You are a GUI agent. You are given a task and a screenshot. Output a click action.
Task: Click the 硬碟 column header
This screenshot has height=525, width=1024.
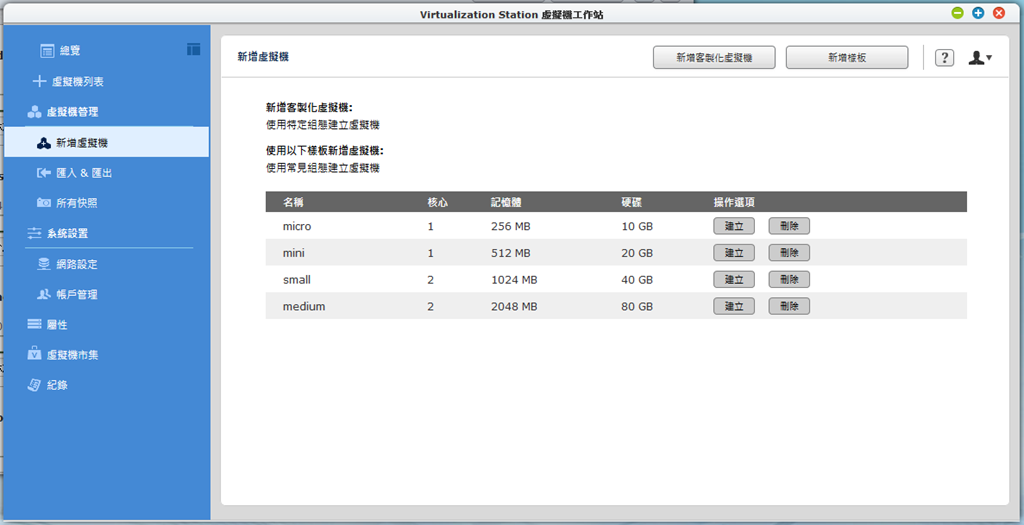(632, 202)
